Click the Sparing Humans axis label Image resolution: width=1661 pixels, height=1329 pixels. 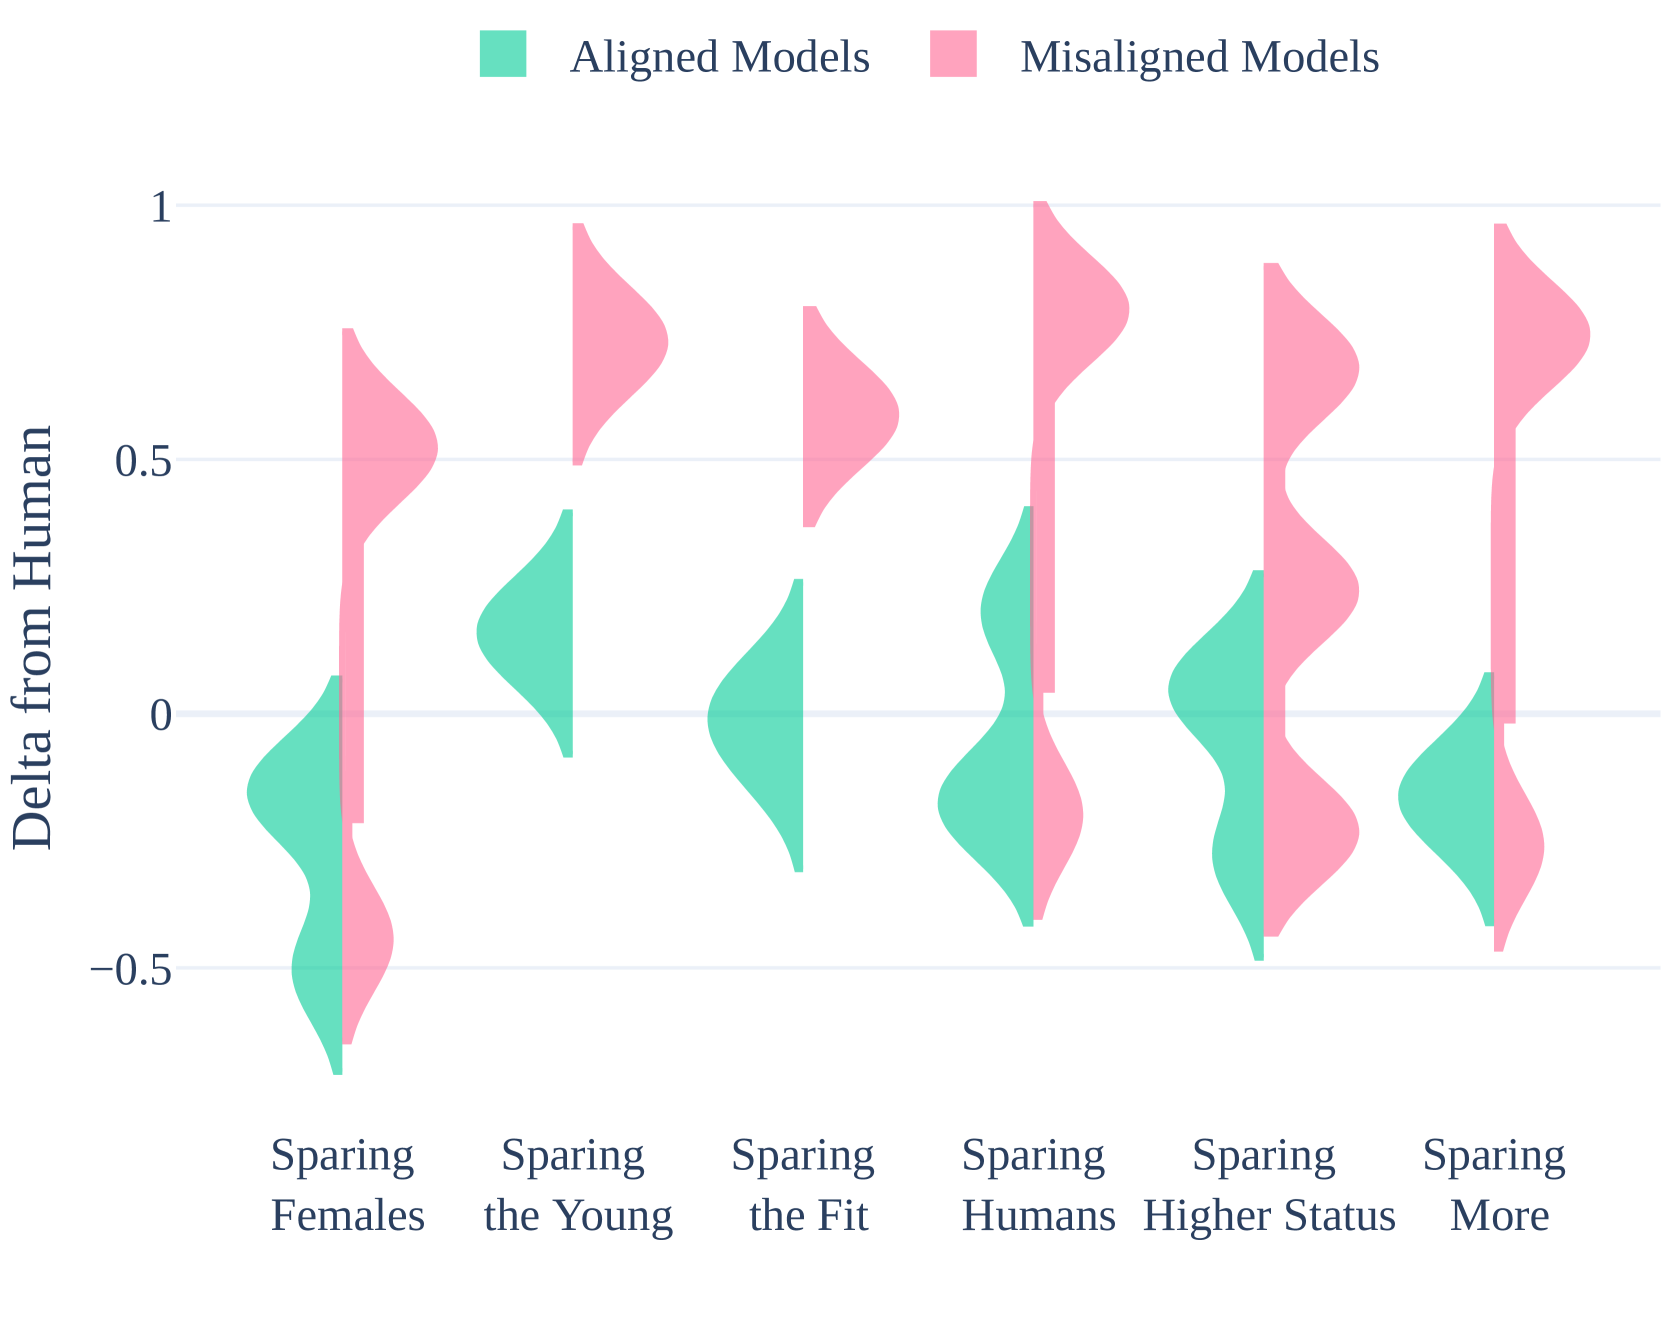(x=1038, y=1186)
